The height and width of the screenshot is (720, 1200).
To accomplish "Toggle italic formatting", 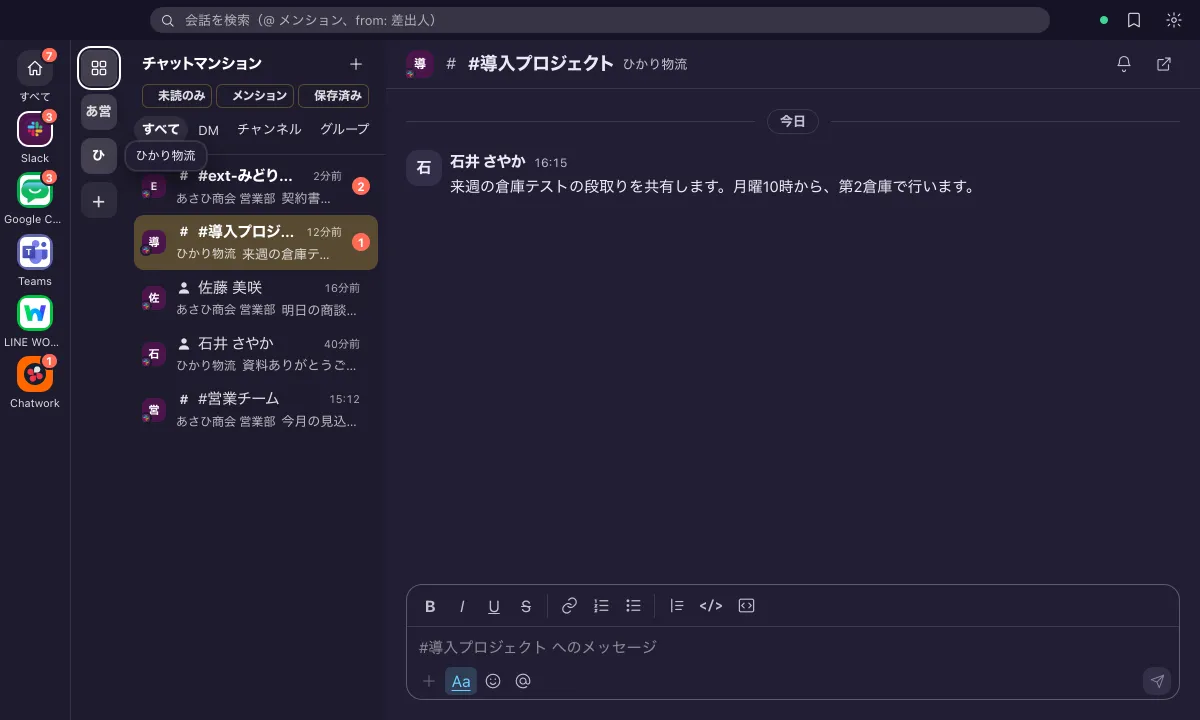I will point(462,606).
